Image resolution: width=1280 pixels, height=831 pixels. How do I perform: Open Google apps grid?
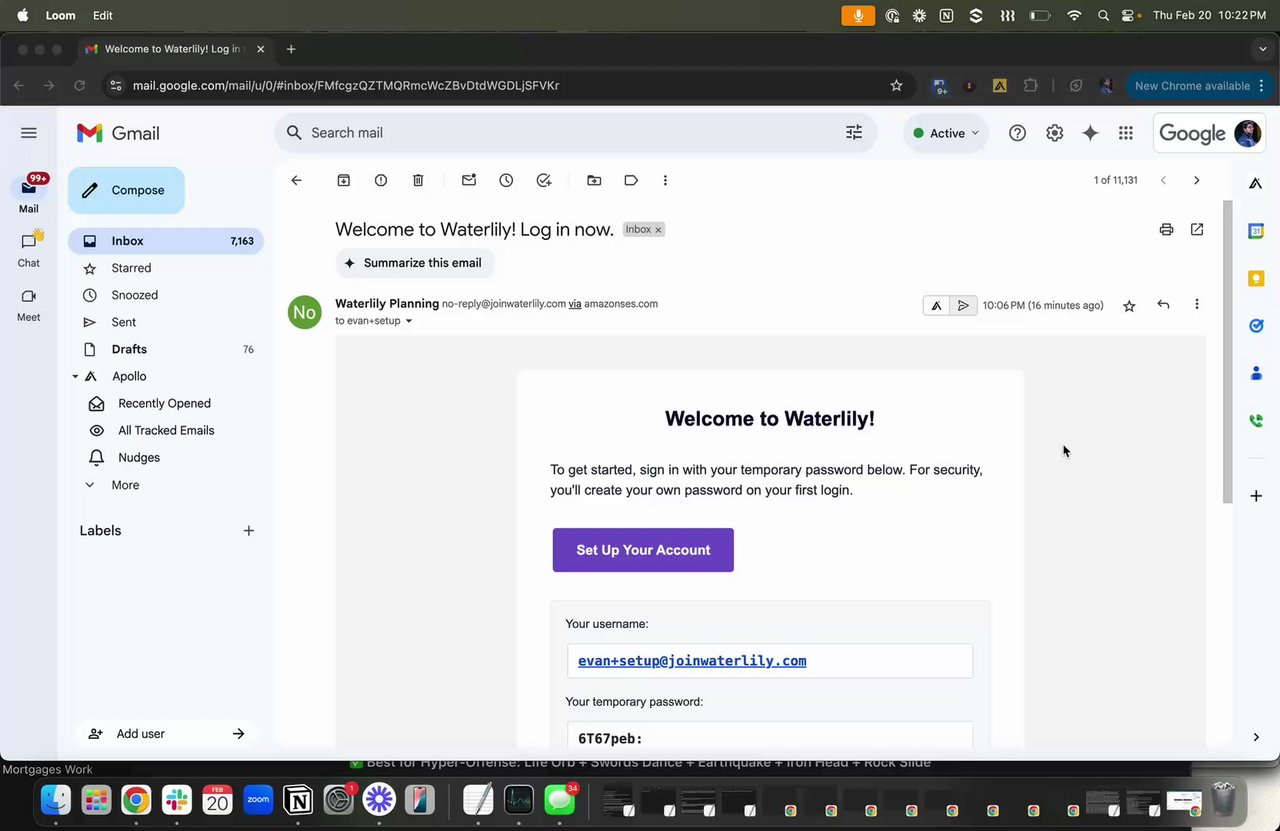1126,133
